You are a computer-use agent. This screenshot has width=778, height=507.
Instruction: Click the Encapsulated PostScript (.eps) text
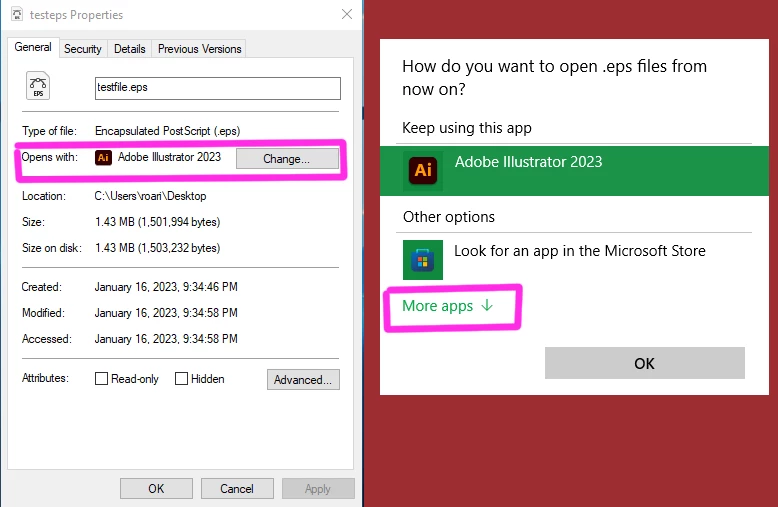click(x=168, y=131)
